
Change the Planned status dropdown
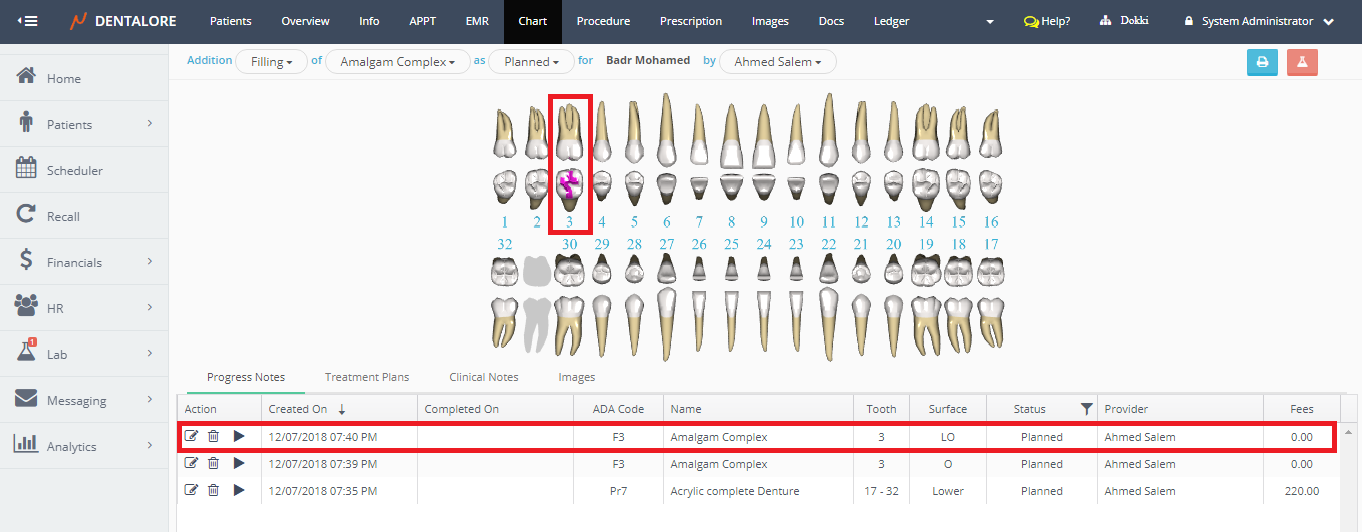coord(531,62)
